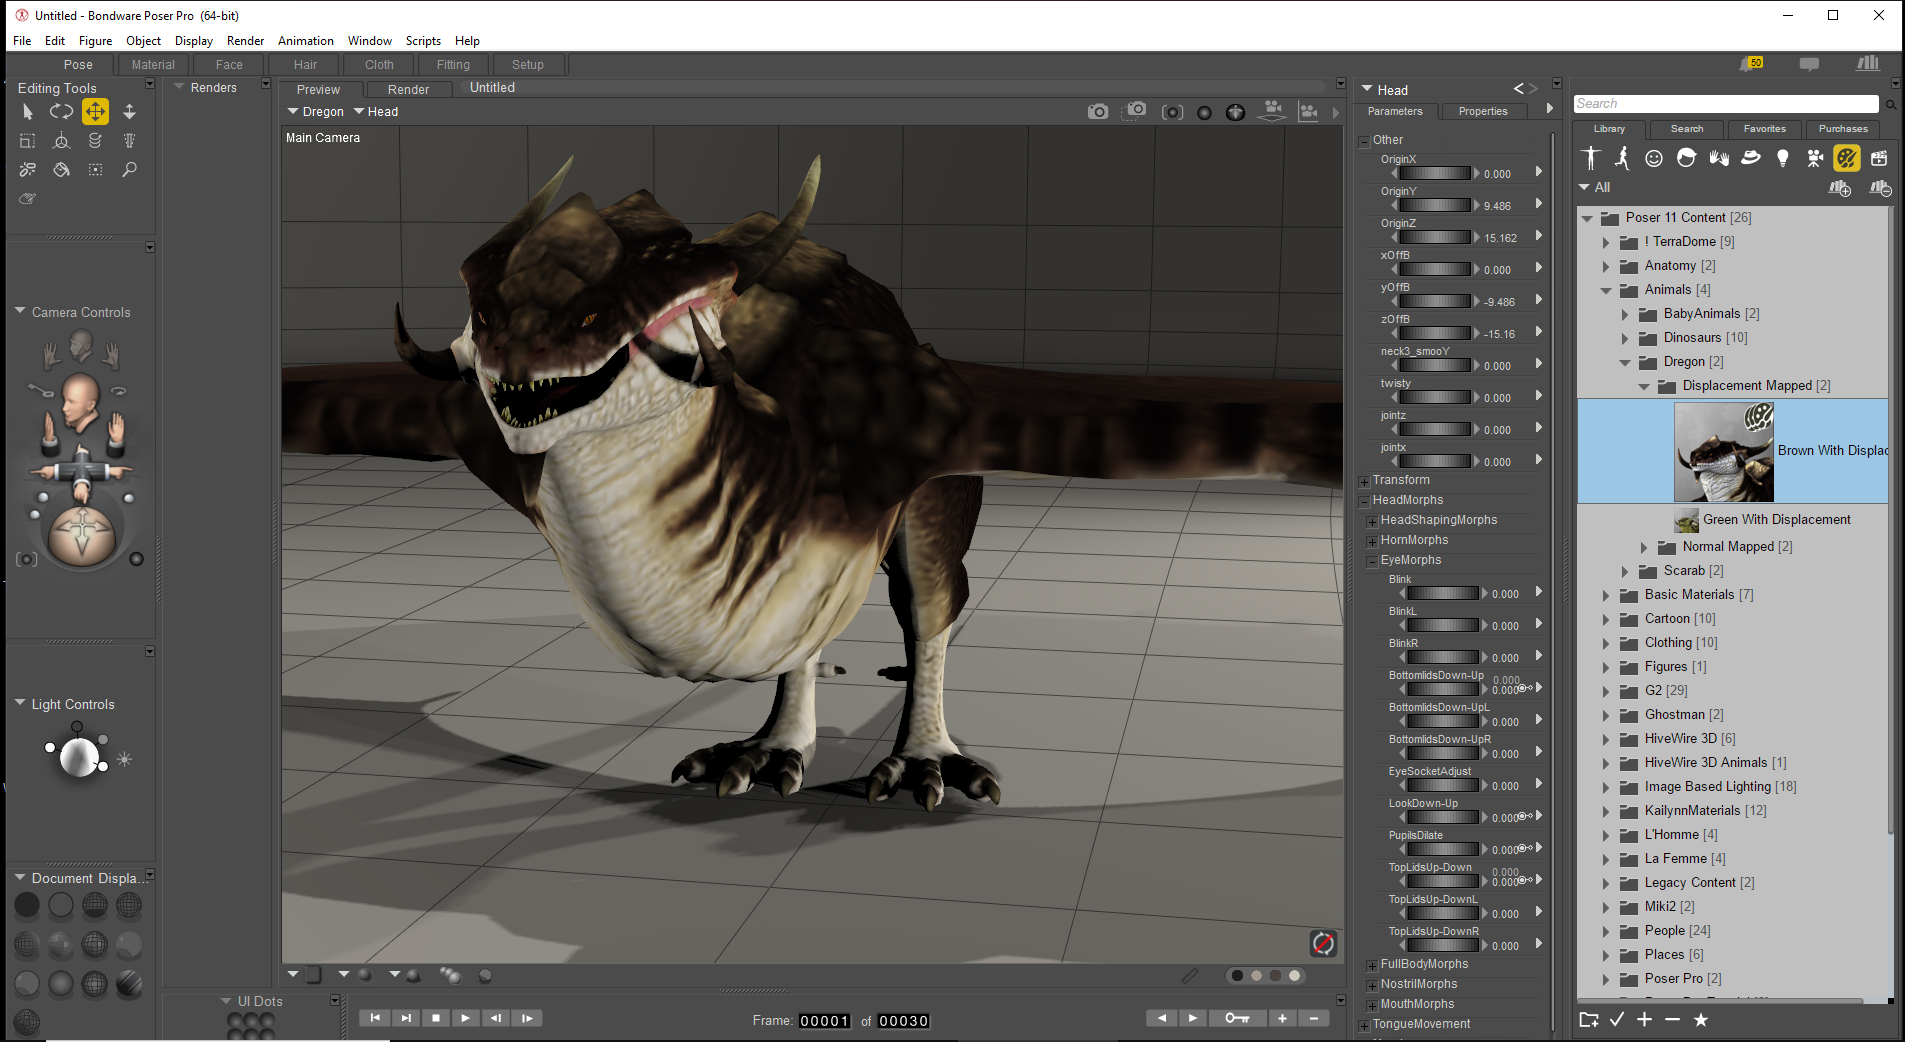This screenshot has height=1042, width=1905.
Task: Open the Cameras category in the library
Action: coord(1815,158)
